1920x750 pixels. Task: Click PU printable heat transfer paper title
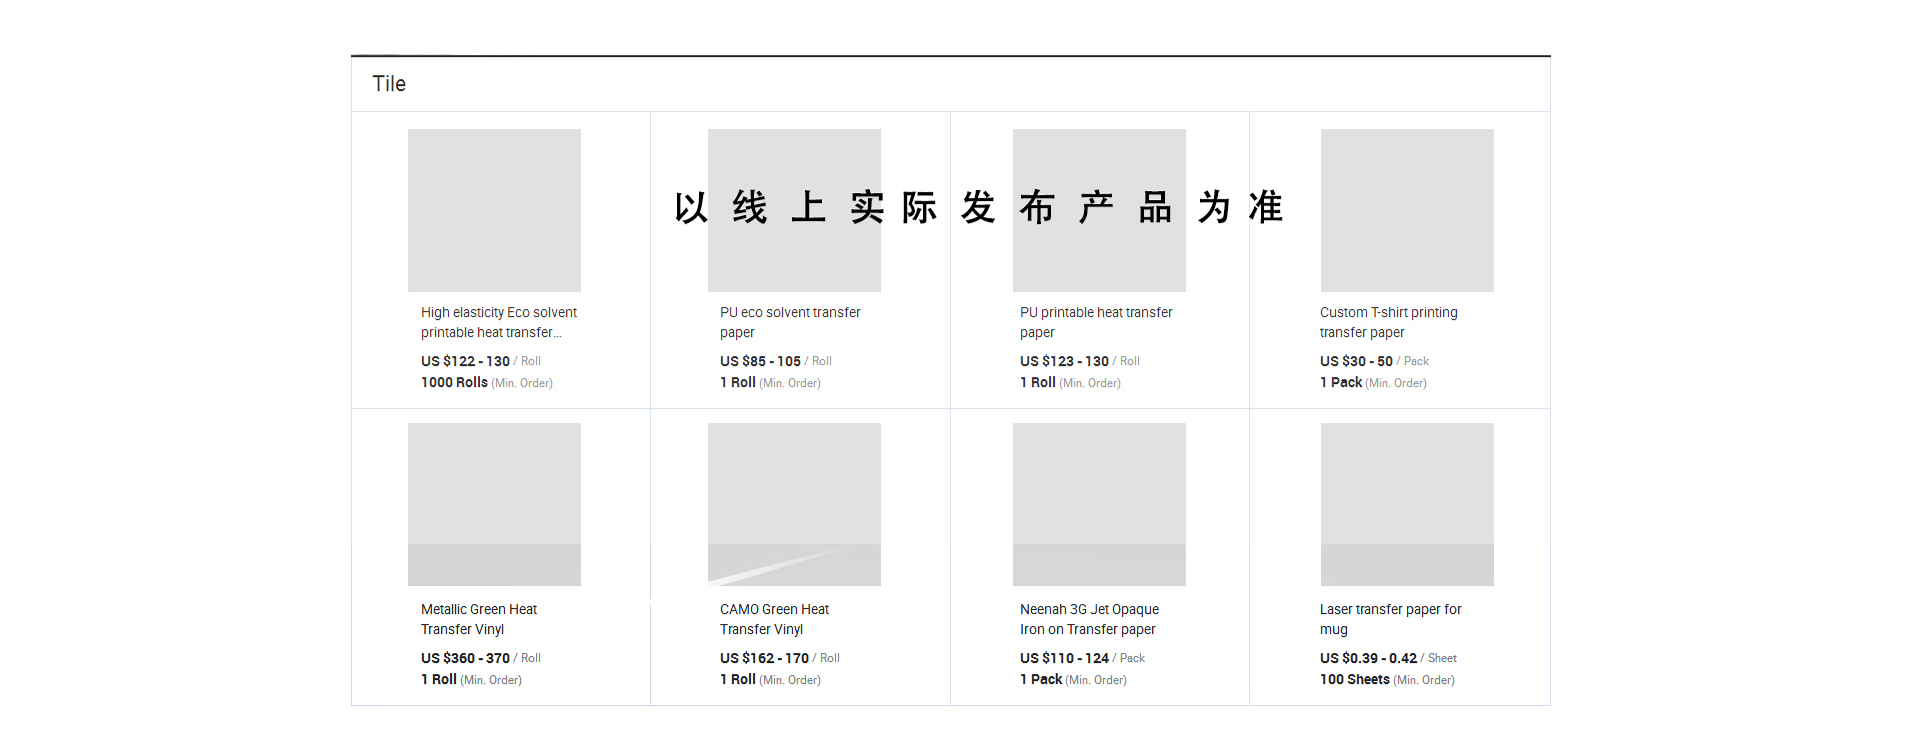[x=1096, y=322]
